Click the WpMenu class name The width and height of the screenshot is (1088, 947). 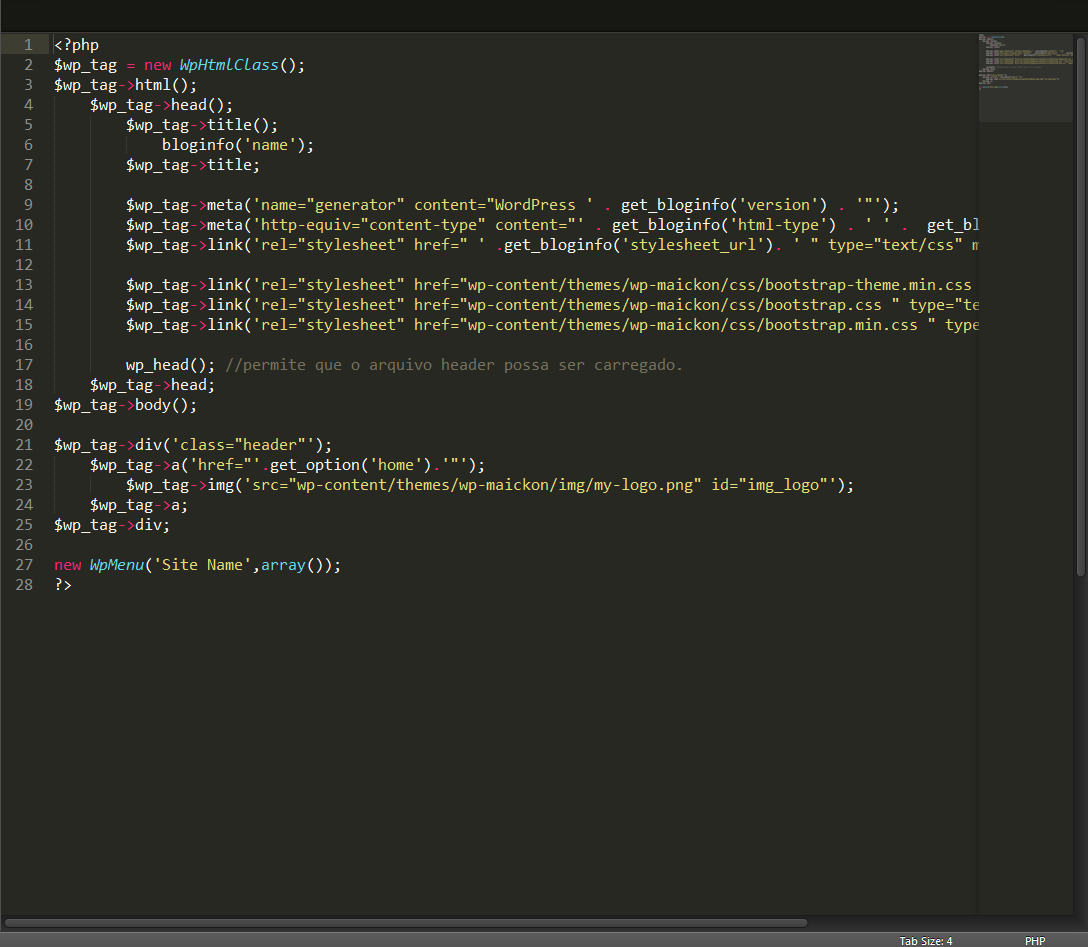point(116,565)
